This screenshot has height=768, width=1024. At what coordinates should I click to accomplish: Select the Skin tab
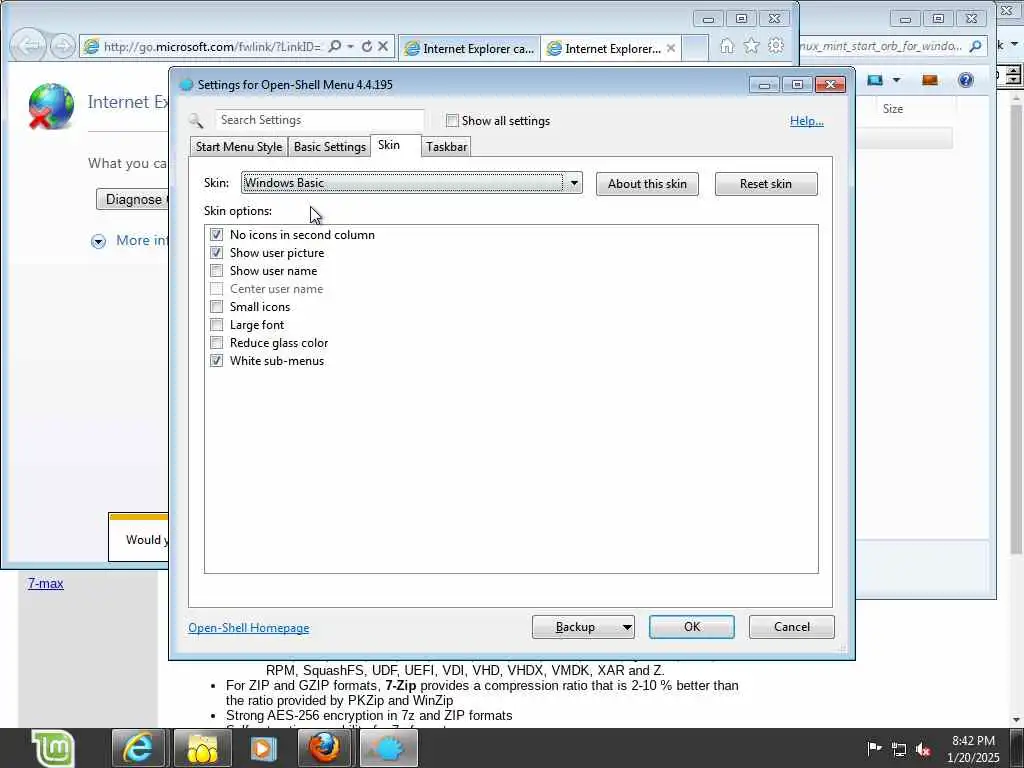point(396,146)
